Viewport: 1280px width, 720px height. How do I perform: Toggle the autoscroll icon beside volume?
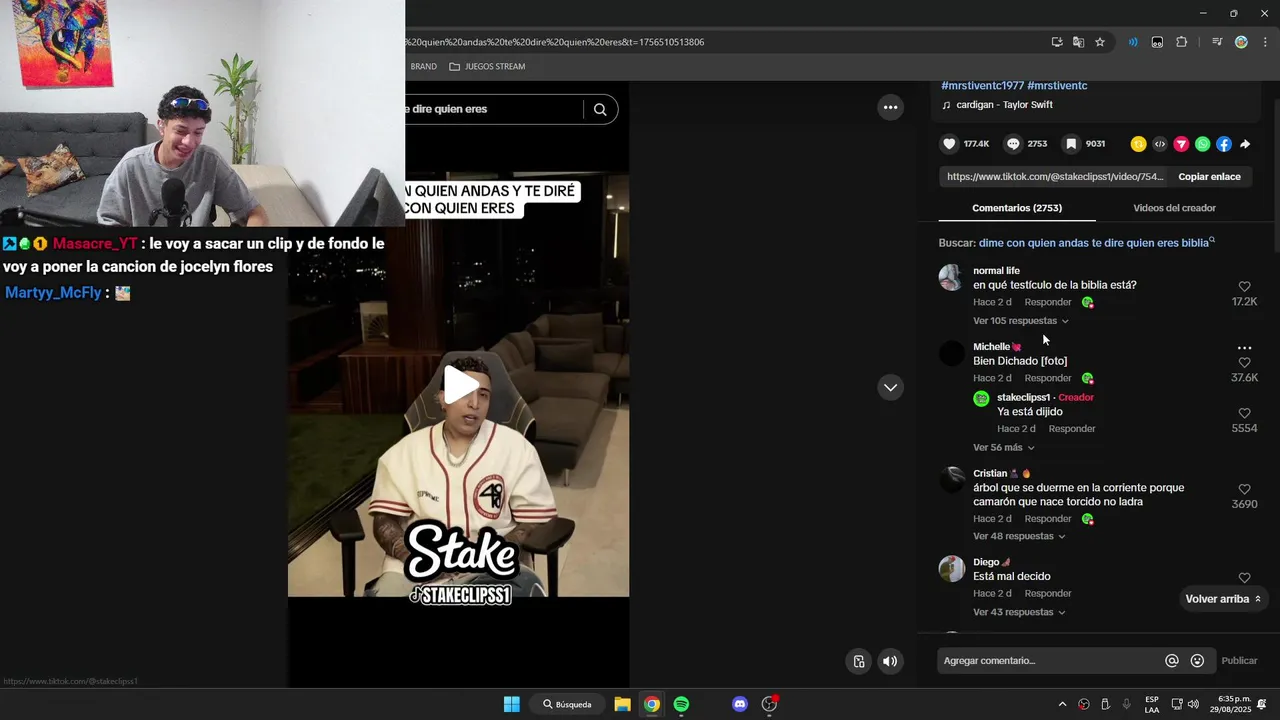tap(859, 661)
